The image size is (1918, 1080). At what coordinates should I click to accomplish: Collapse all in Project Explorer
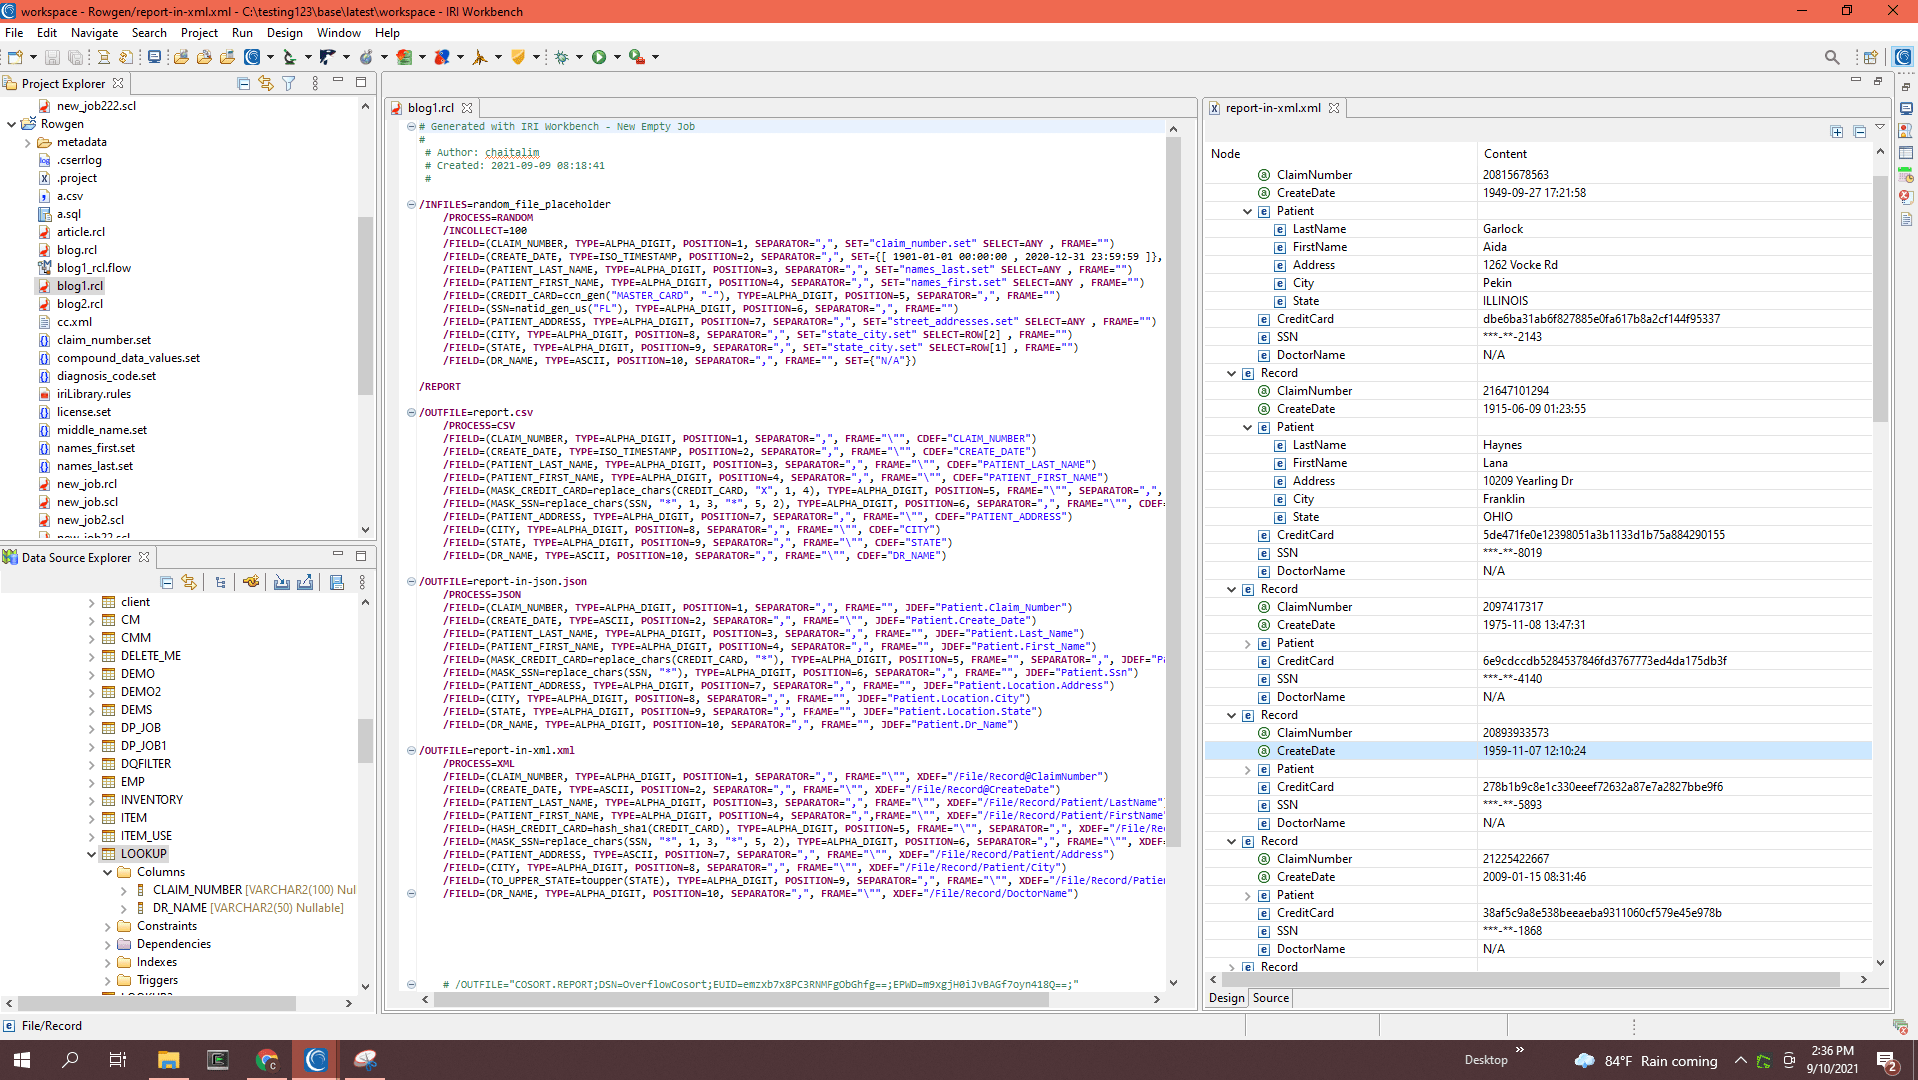243,84
